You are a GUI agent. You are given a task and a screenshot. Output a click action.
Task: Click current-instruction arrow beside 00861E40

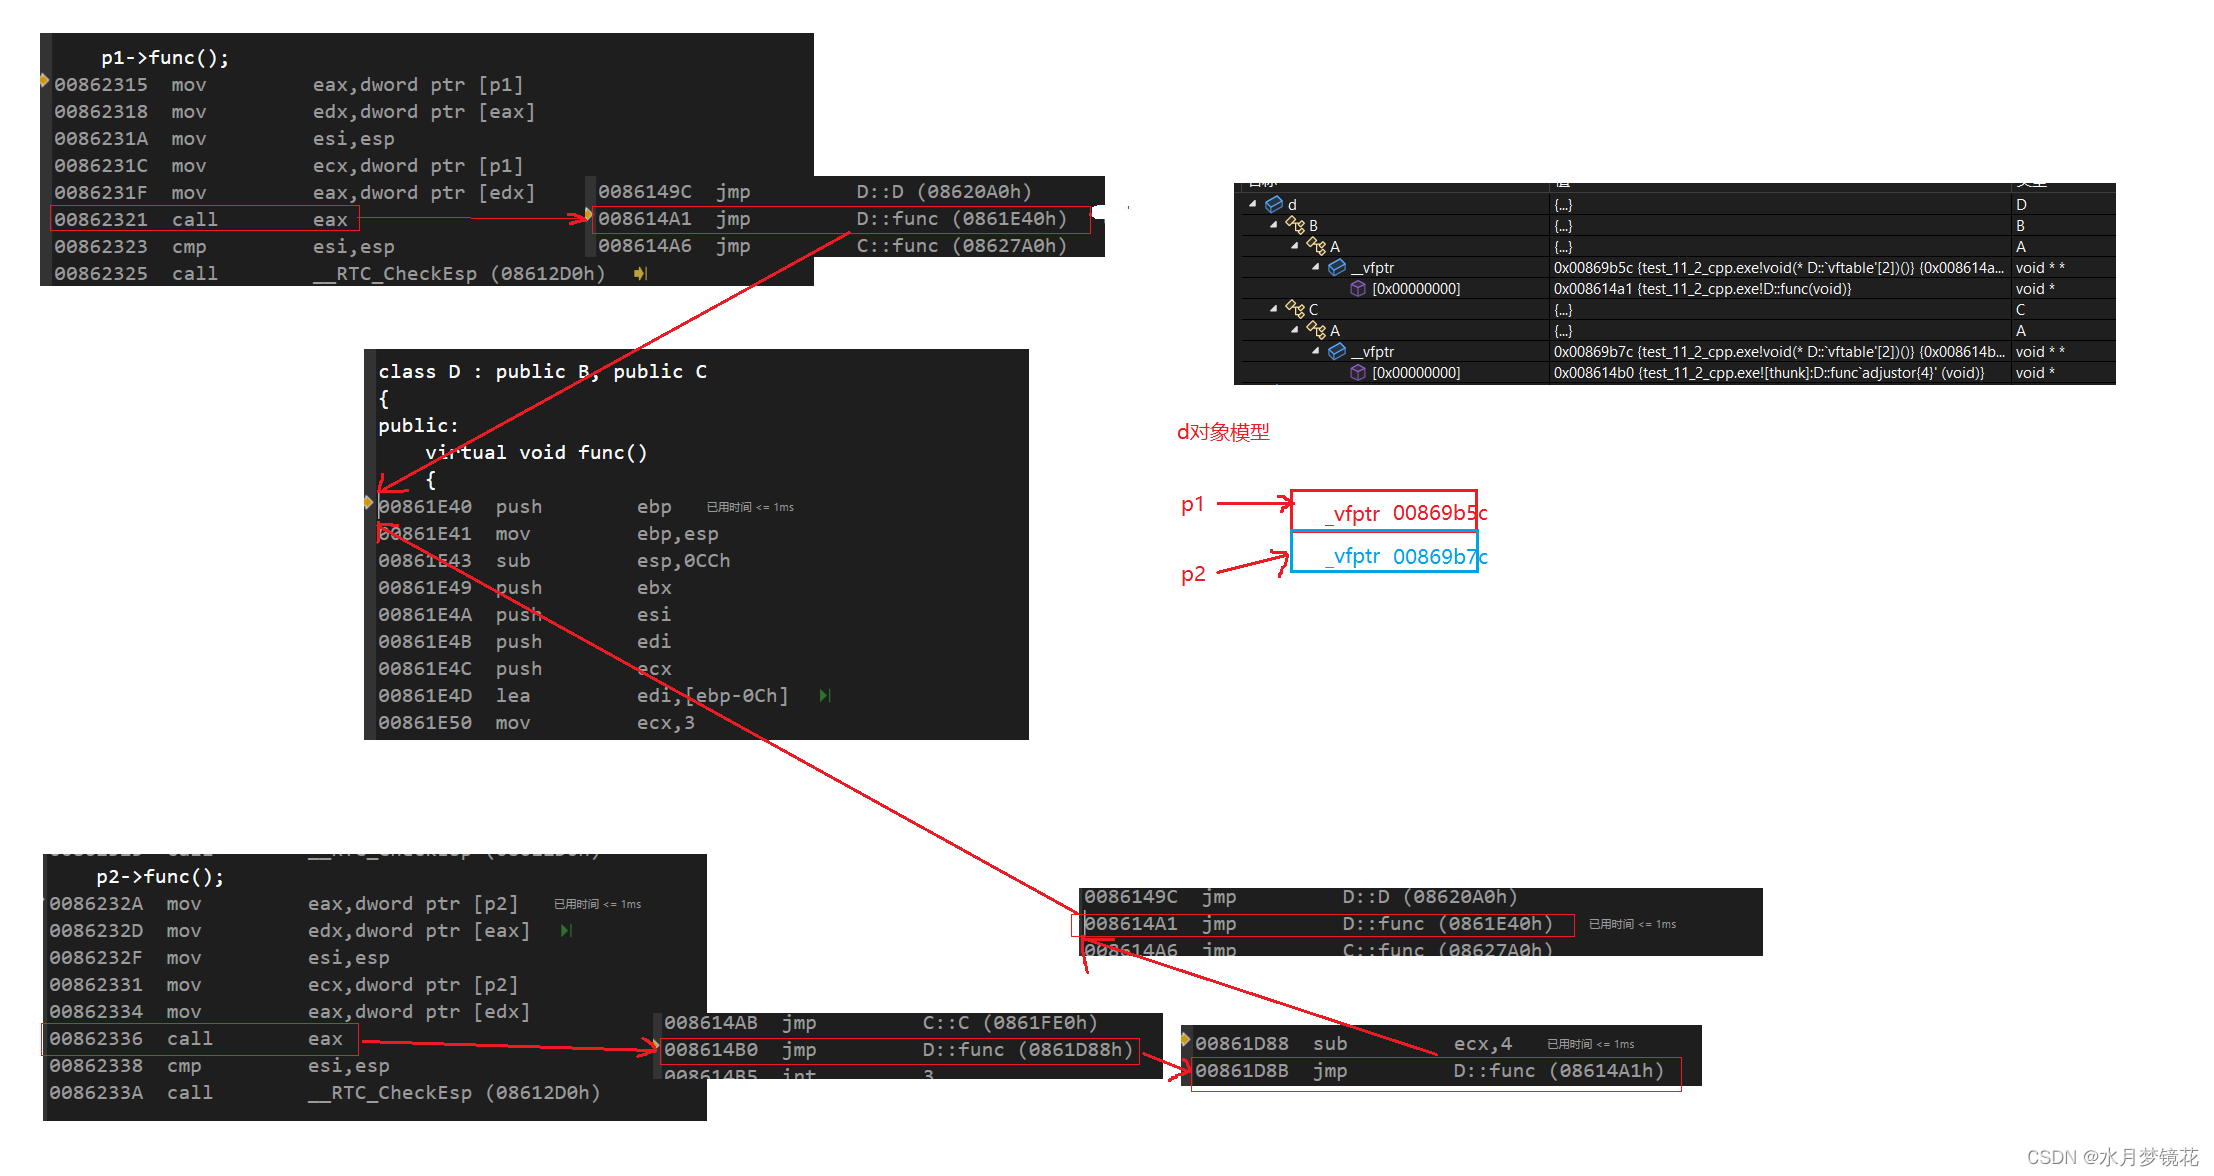coord(368,502)
